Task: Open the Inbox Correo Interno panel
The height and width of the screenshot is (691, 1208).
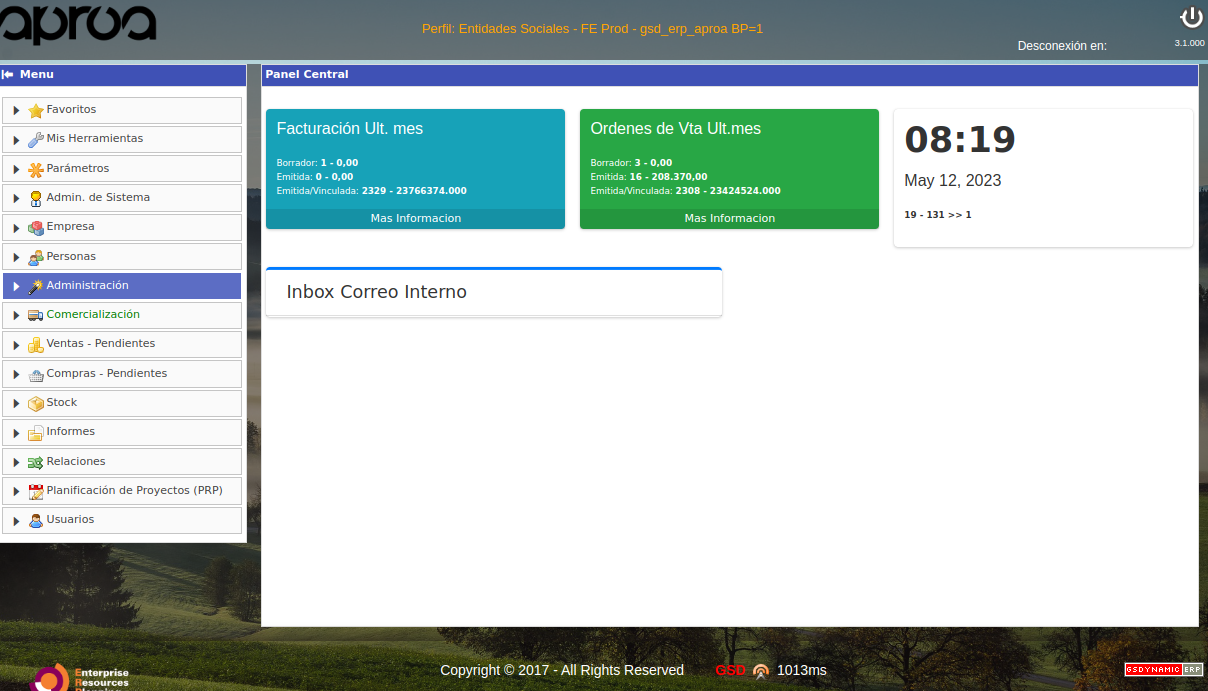Action: click(x=376, y=292)
